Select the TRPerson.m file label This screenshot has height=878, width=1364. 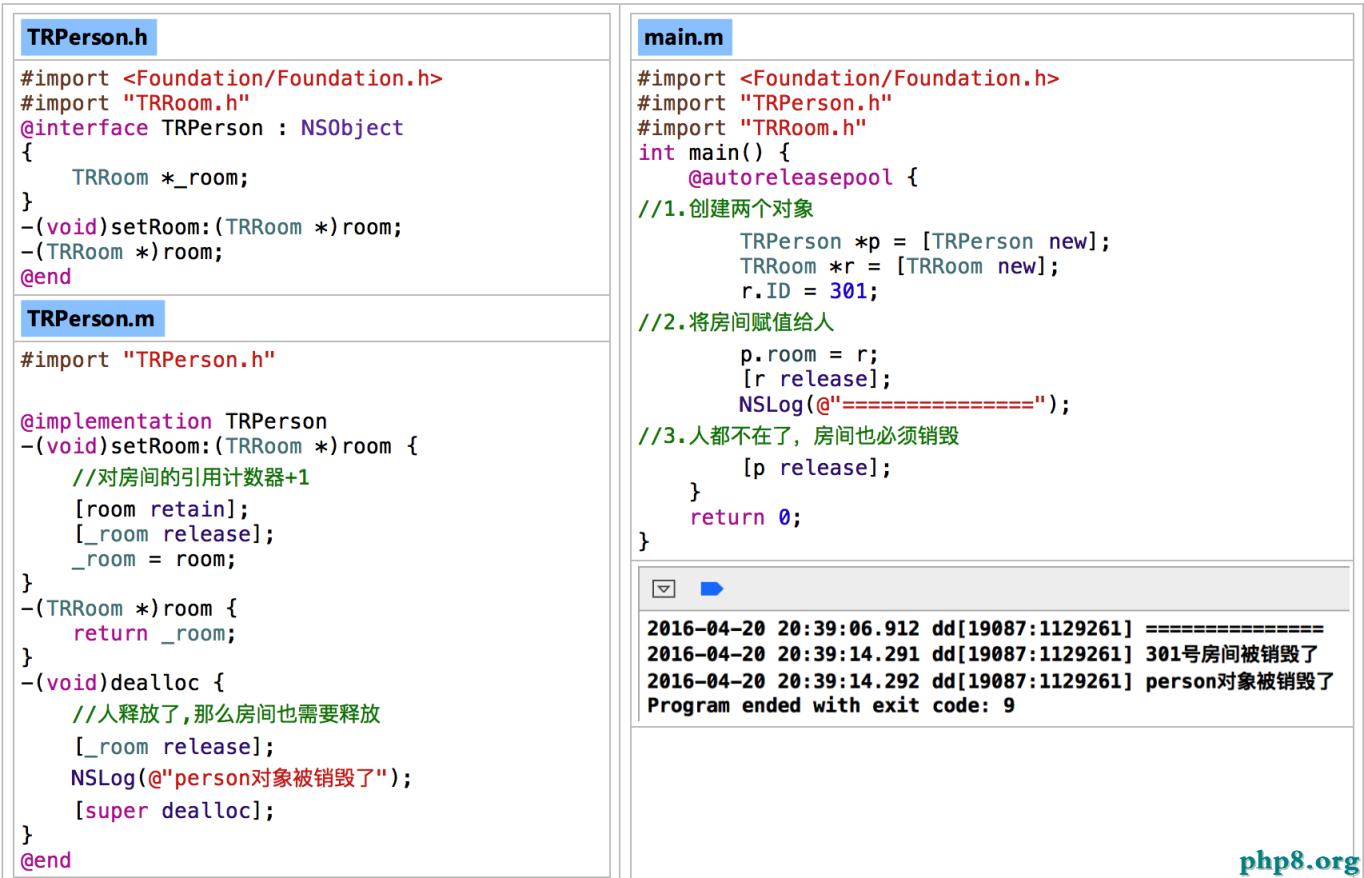[x=91, y=319]
